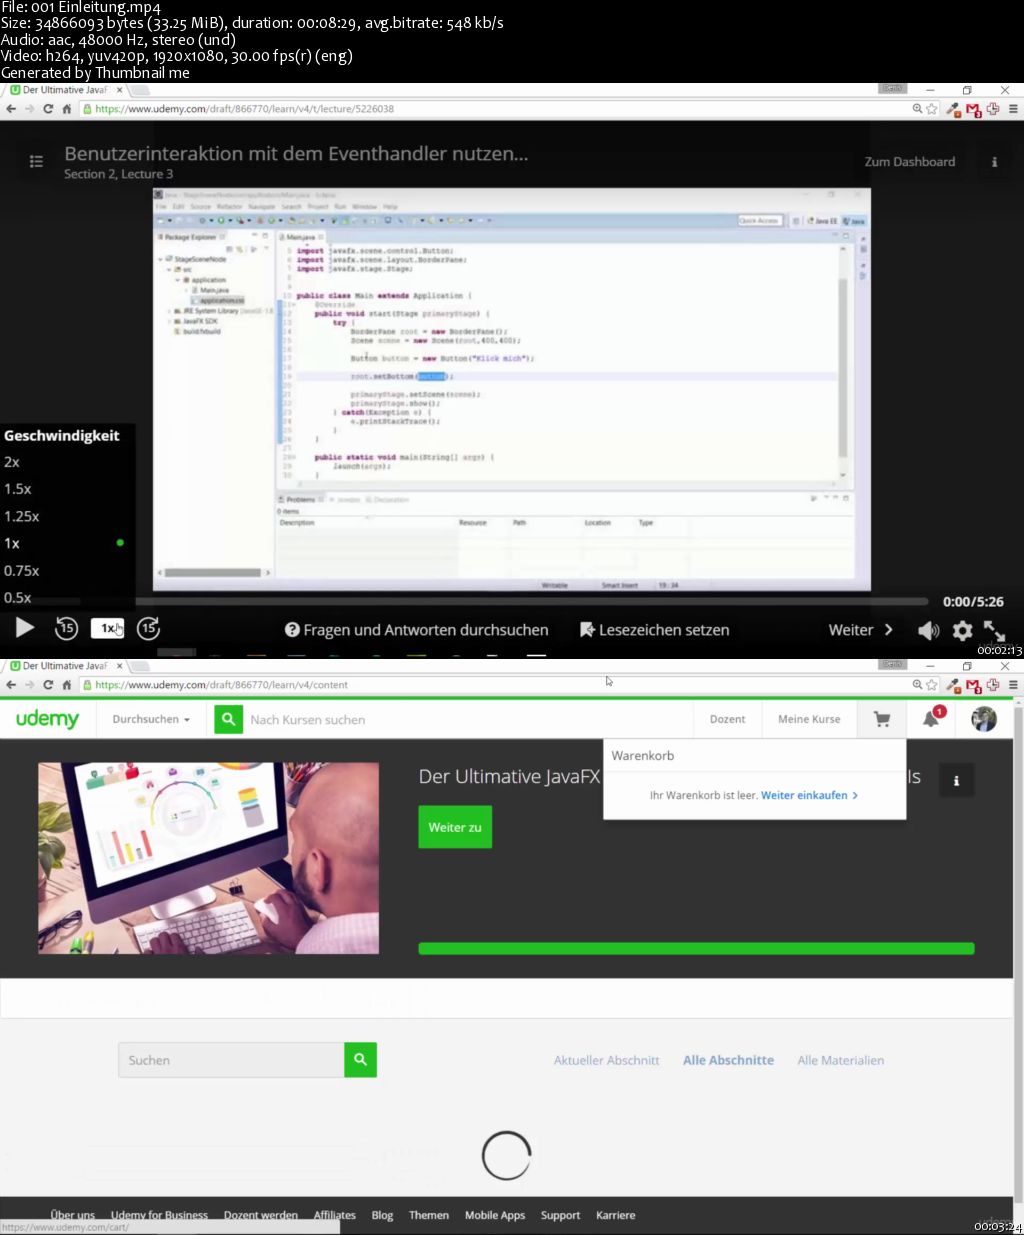The height and width of the screenshot is (1235, 1024).
Task: Reload the lecture page browser
Action: point(48,109)
